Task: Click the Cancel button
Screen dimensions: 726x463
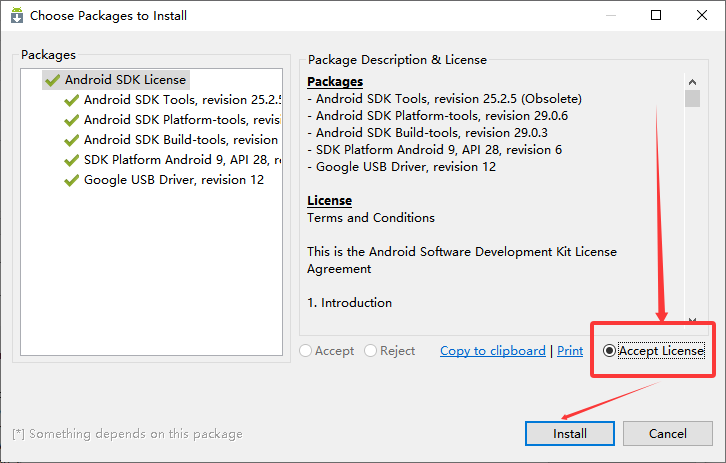Action: (x=667, y=433)
